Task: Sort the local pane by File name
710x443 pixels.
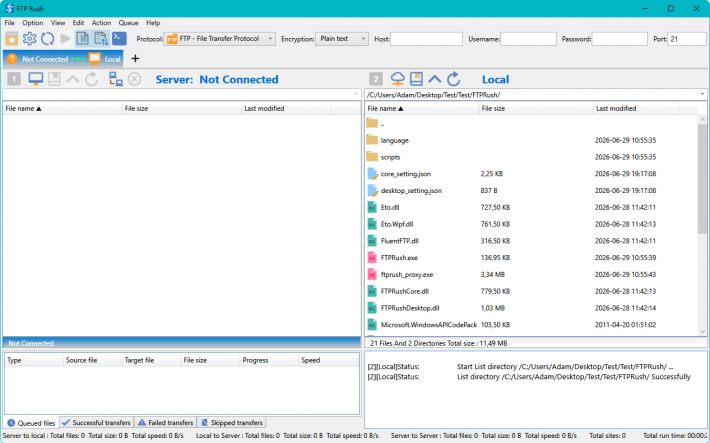Action: [422, 109]
